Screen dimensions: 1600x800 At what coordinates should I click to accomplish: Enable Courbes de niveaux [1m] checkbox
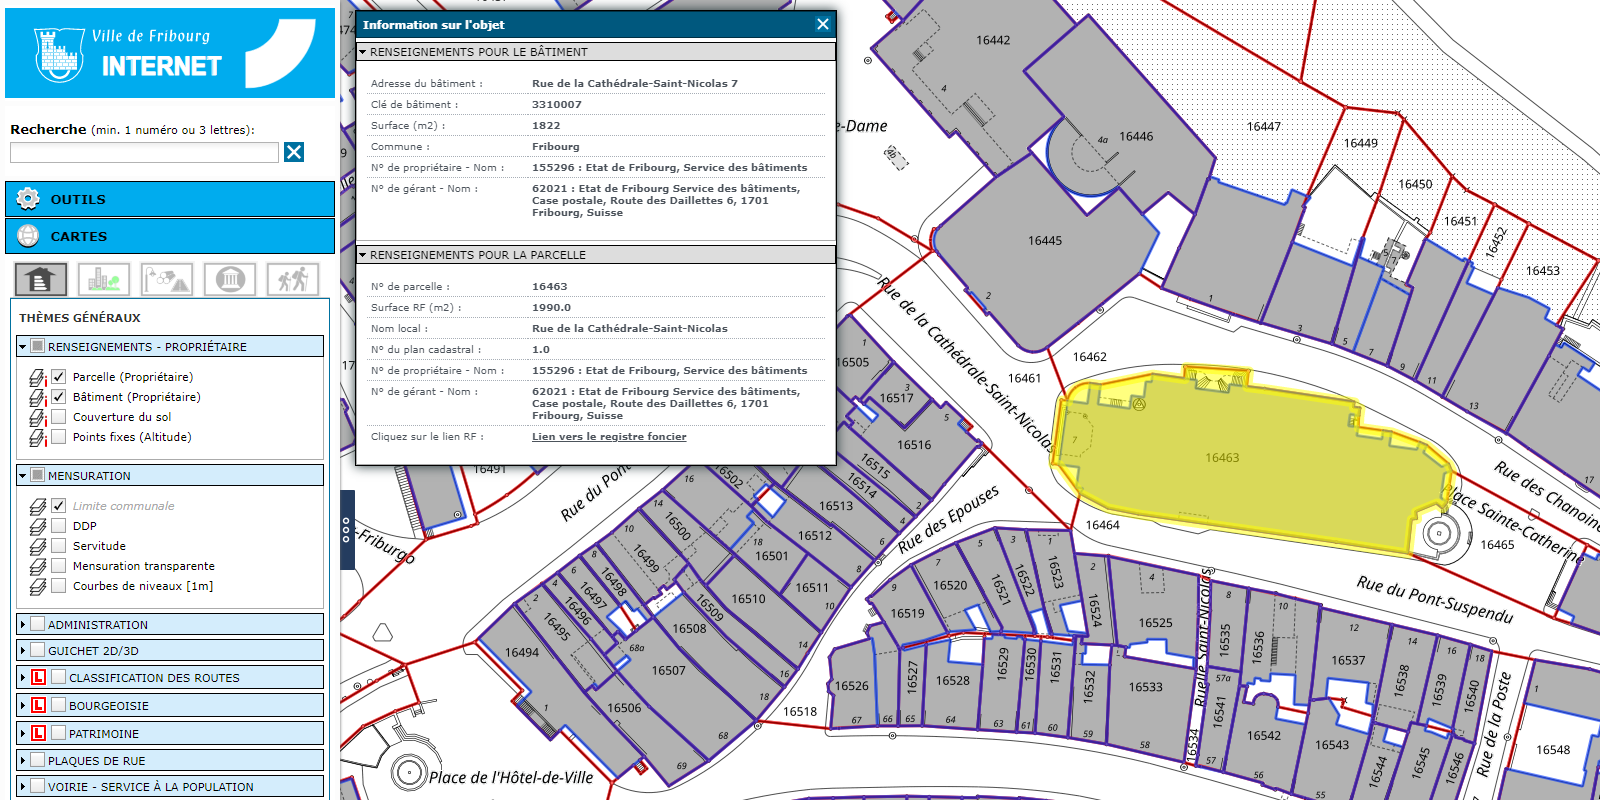click(x=59, y=586)
